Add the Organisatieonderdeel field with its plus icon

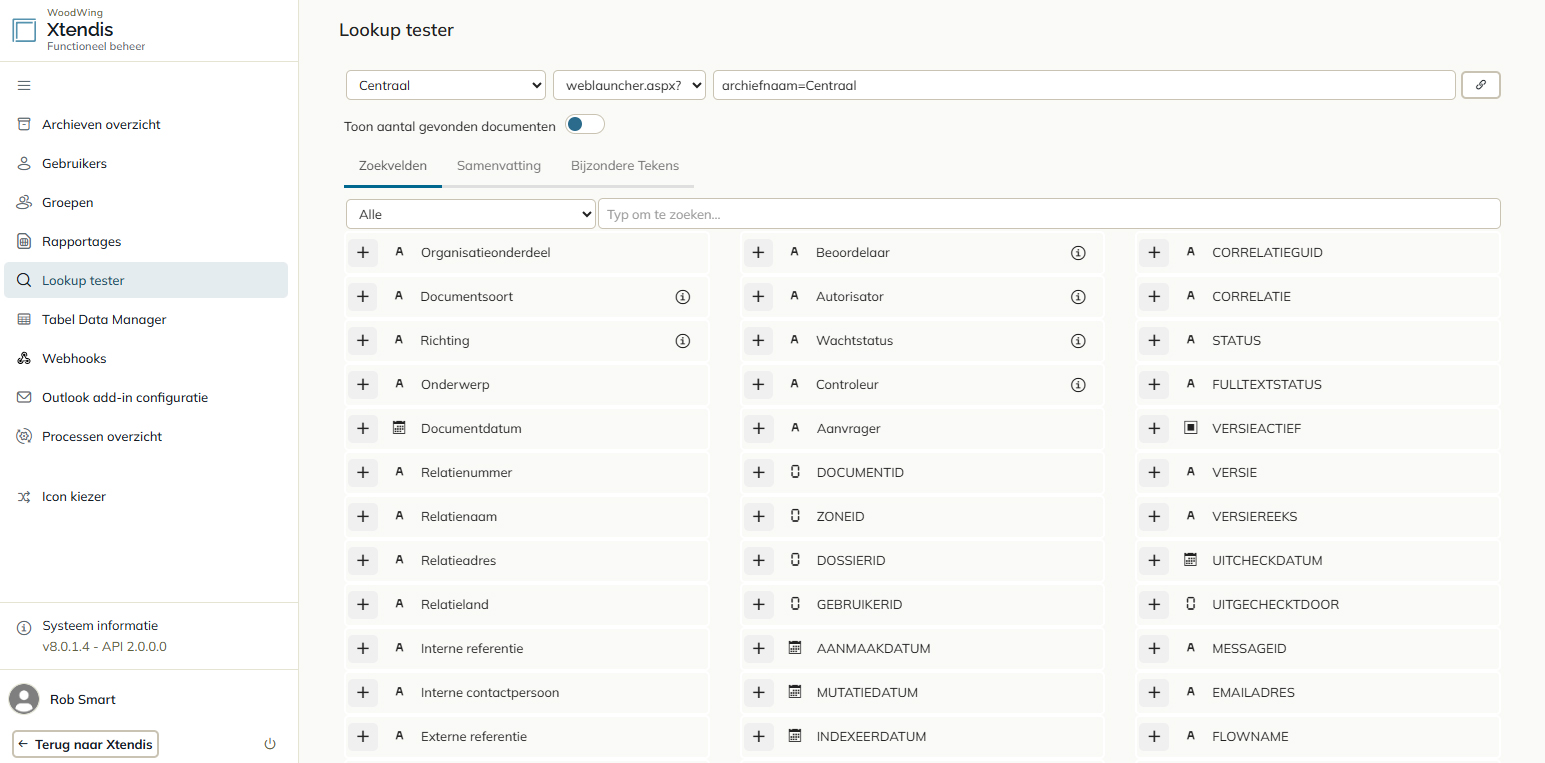(x=363, y=253)
